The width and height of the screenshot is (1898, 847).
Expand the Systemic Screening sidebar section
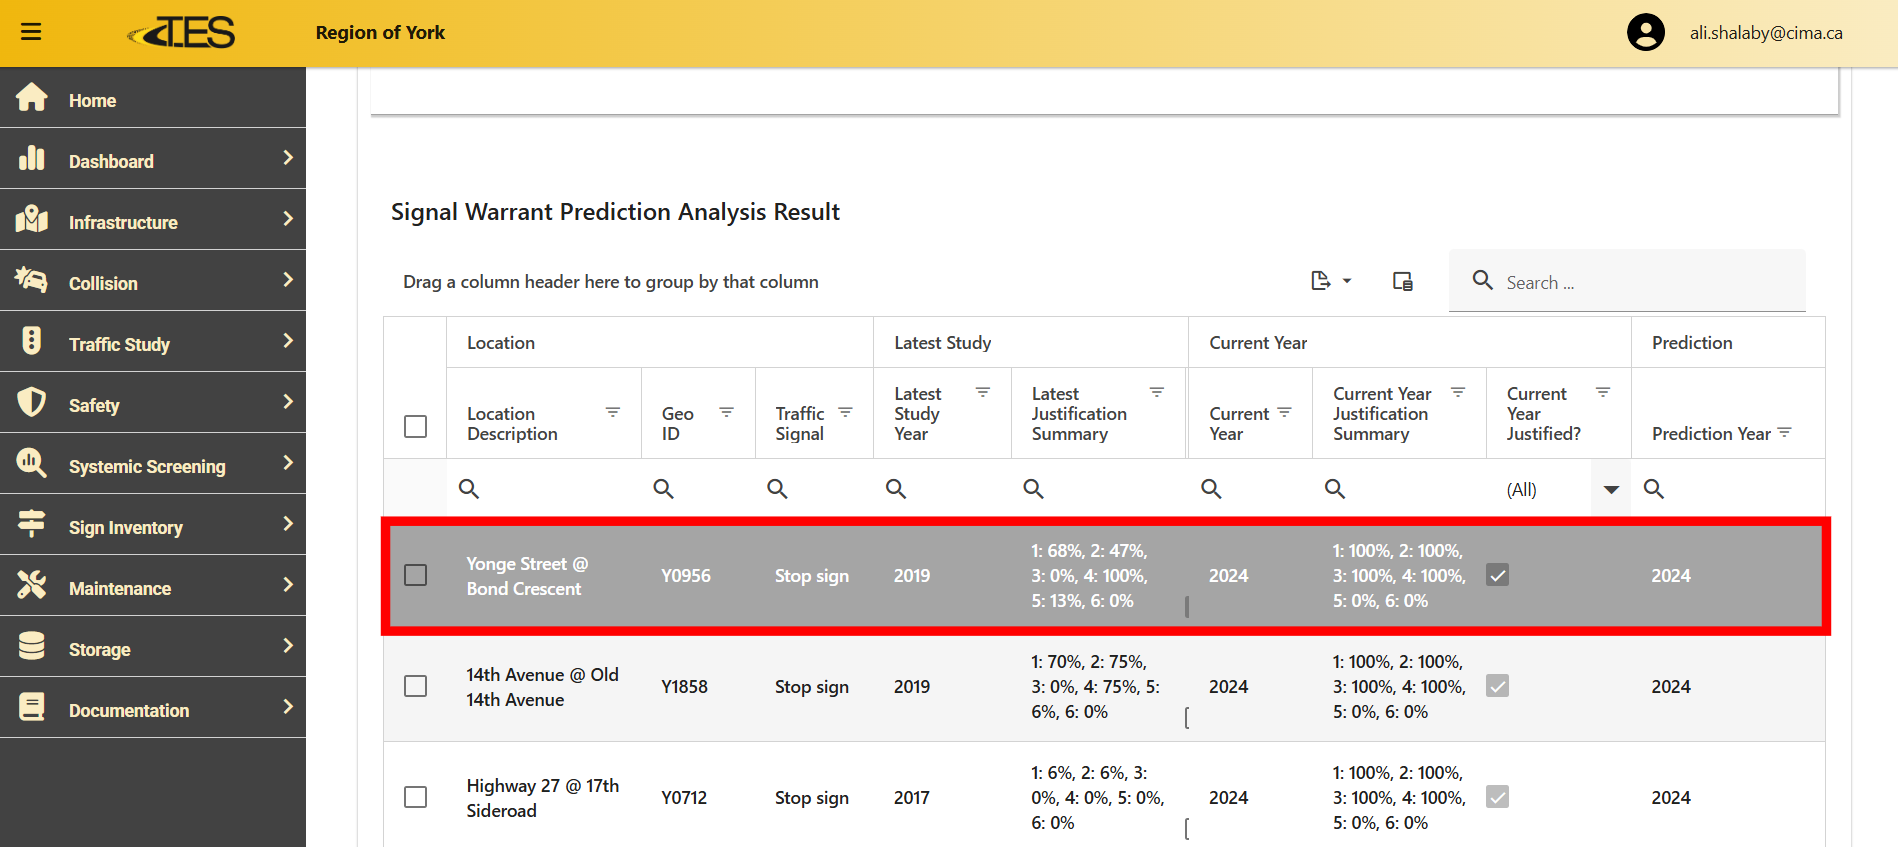153,466
